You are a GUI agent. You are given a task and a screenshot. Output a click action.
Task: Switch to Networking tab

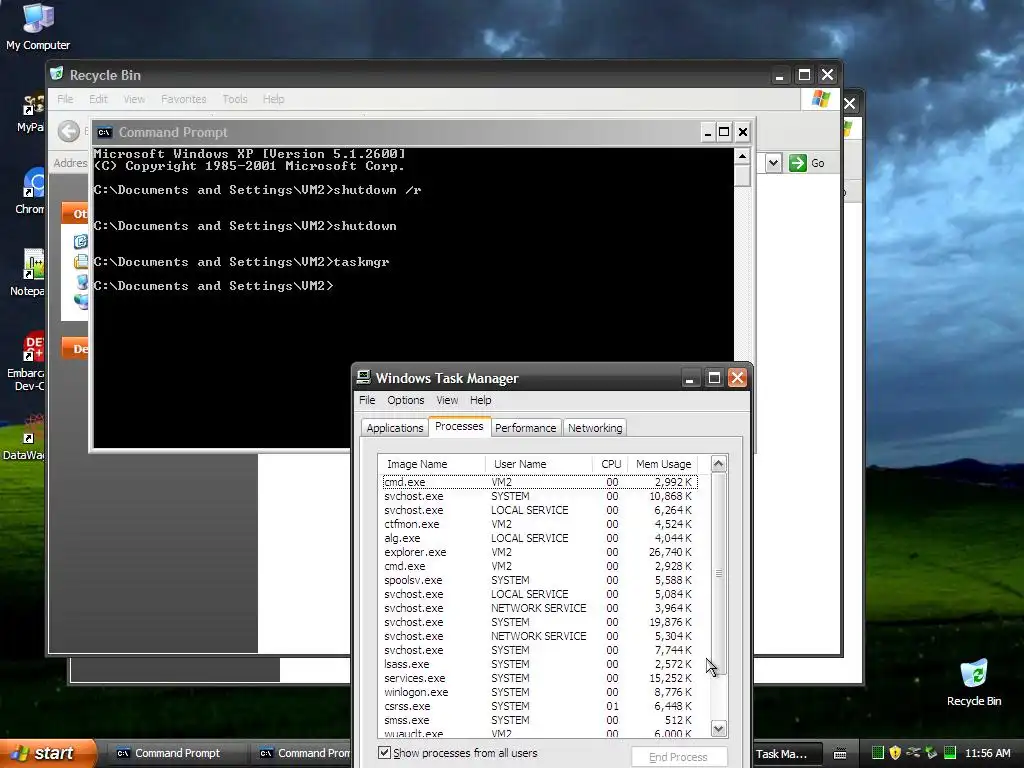point(595,428)
